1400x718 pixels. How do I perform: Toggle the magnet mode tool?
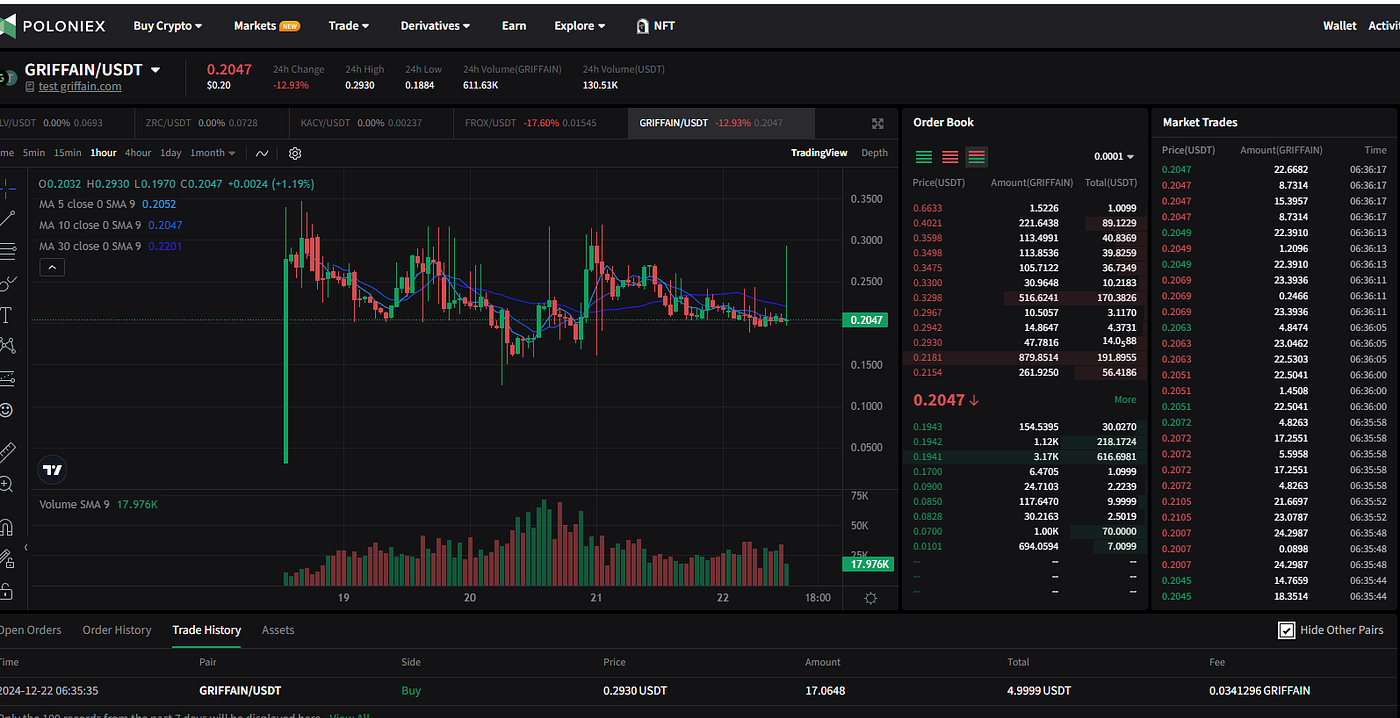(x=6, y=527)
